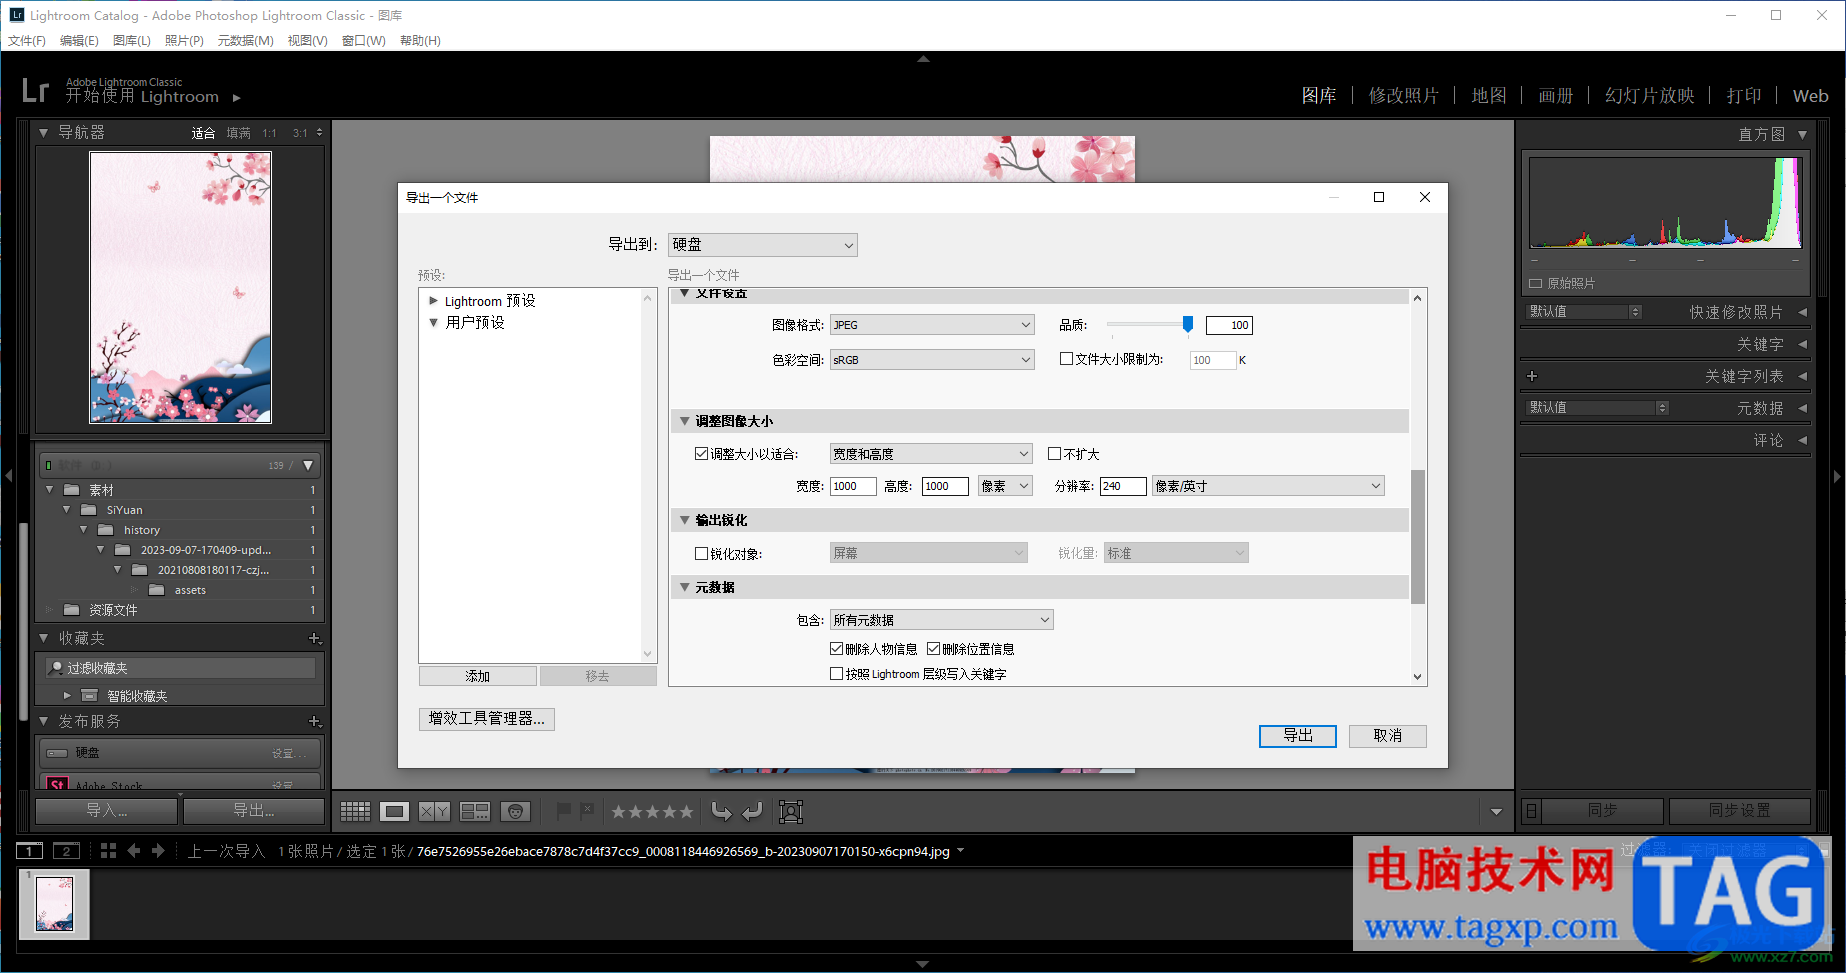Open the 帮助(H) menu
The width and height of the screenshot is (1846, 973).
pos(419,40)
